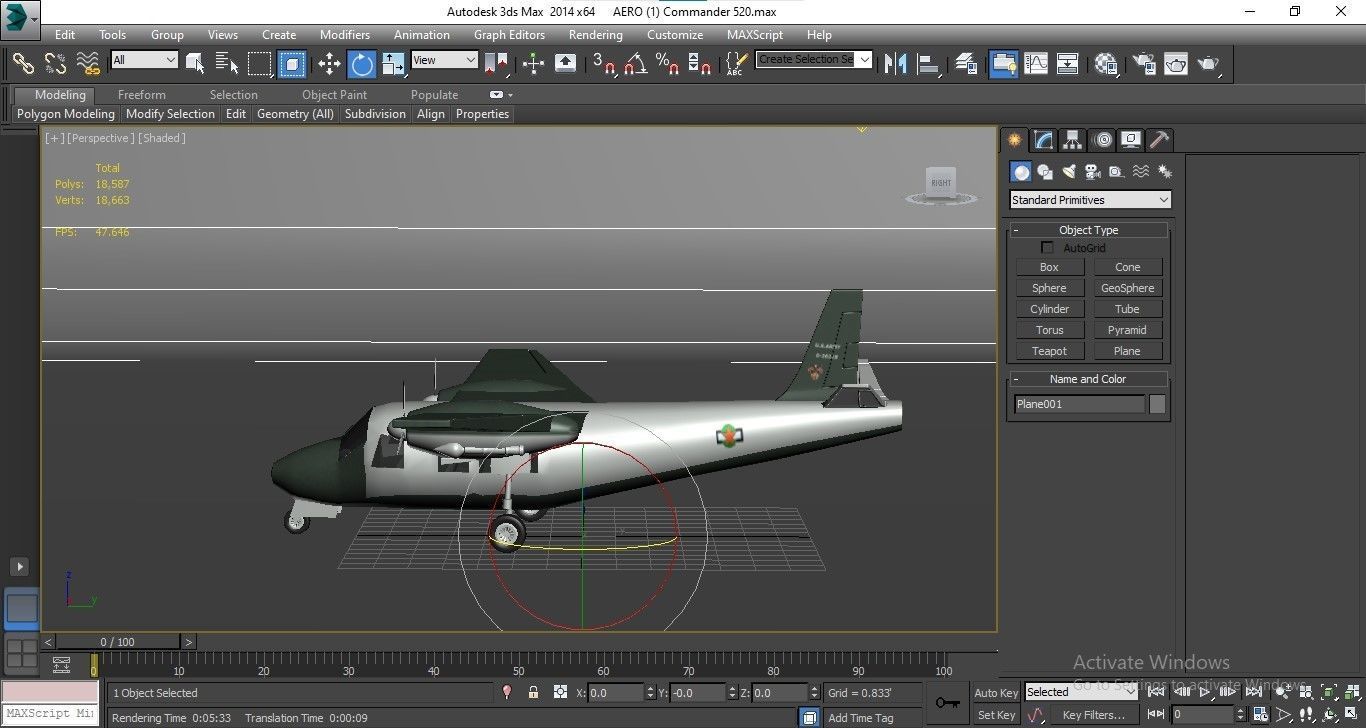Toggle Spinner Snap
Viewport: 1366px width, 728px height.
click(x=699, y=63)
